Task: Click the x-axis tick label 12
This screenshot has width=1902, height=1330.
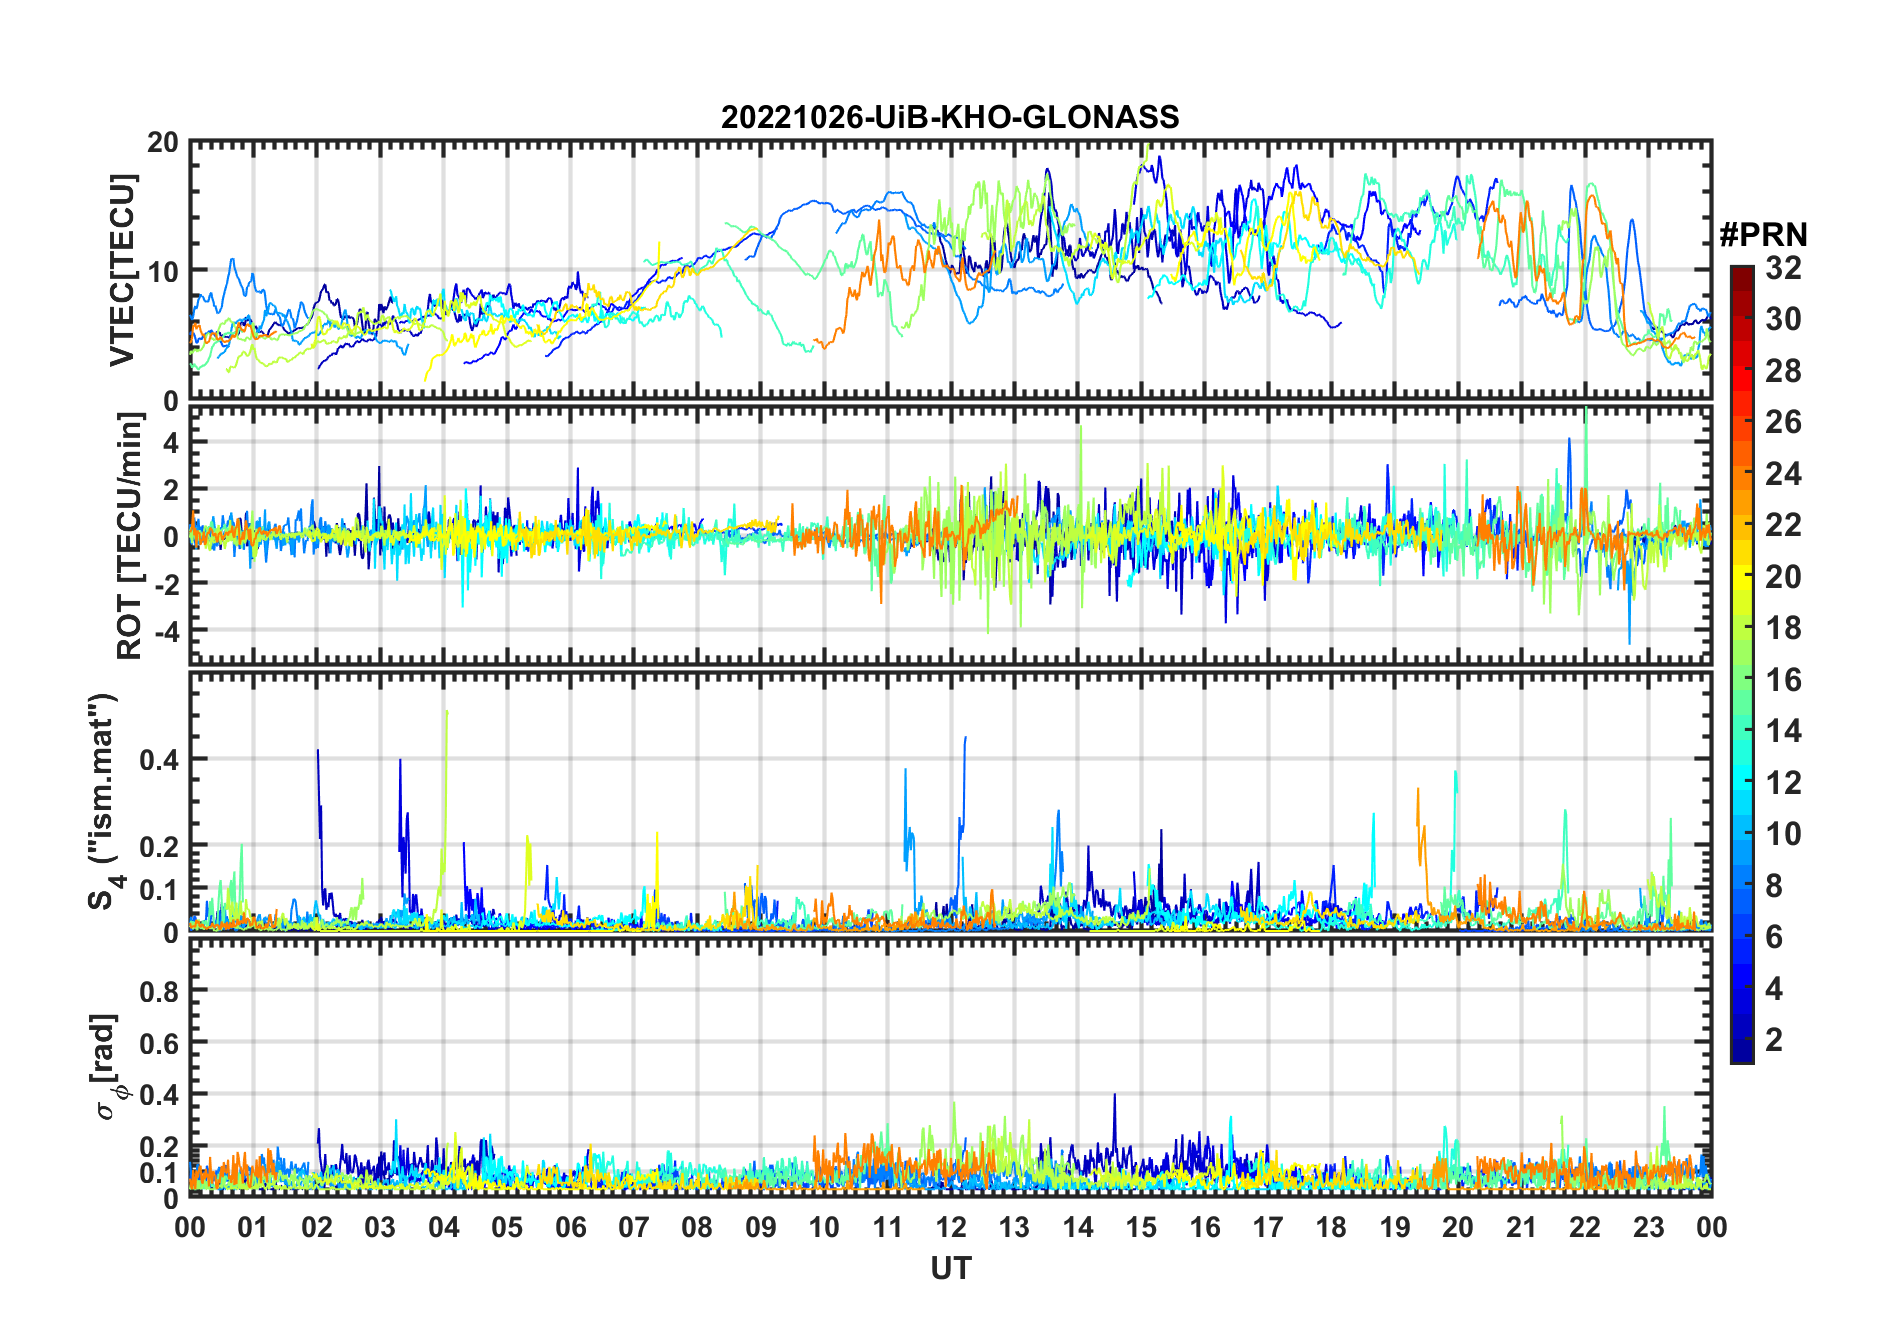Action: [x=951, y=1227]
